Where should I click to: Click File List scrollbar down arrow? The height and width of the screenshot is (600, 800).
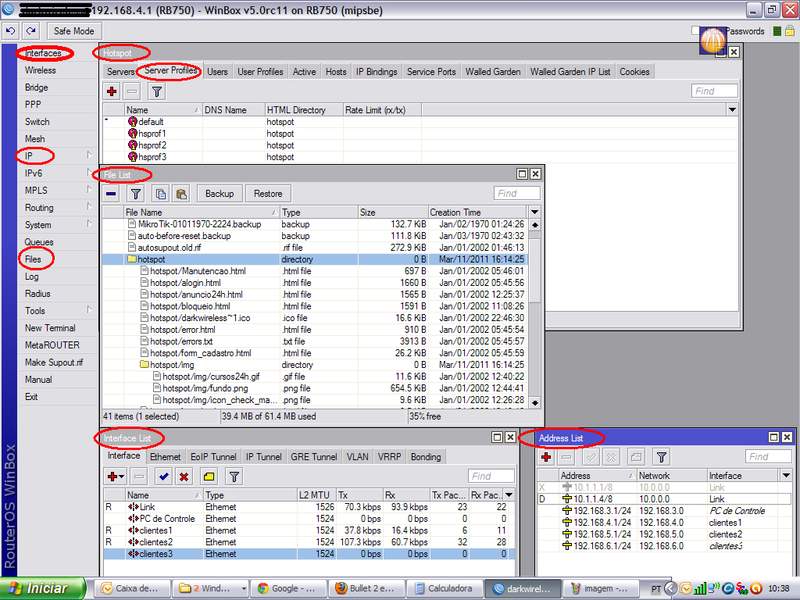535,403
